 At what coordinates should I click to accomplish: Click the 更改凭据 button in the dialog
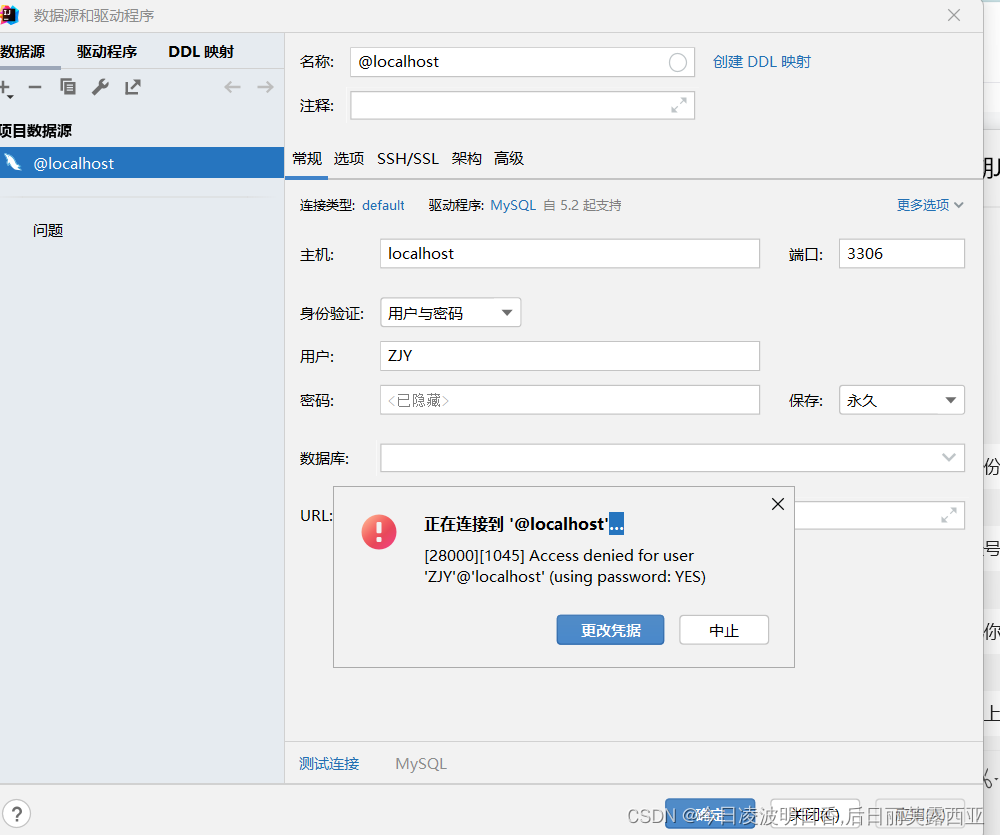(x=610, y=629)
